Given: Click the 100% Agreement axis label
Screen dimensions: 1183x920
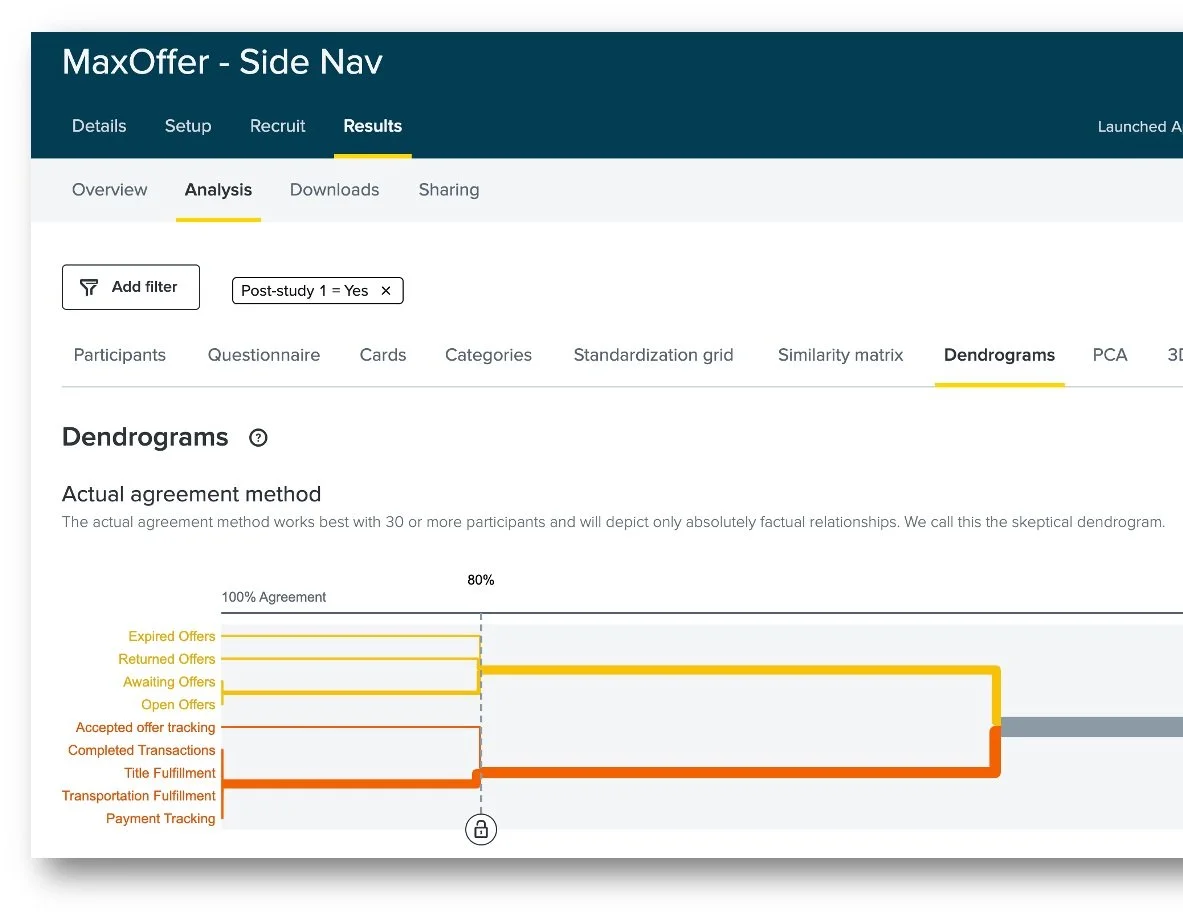Looking at the screenshot, I should [x=273, y=597].
